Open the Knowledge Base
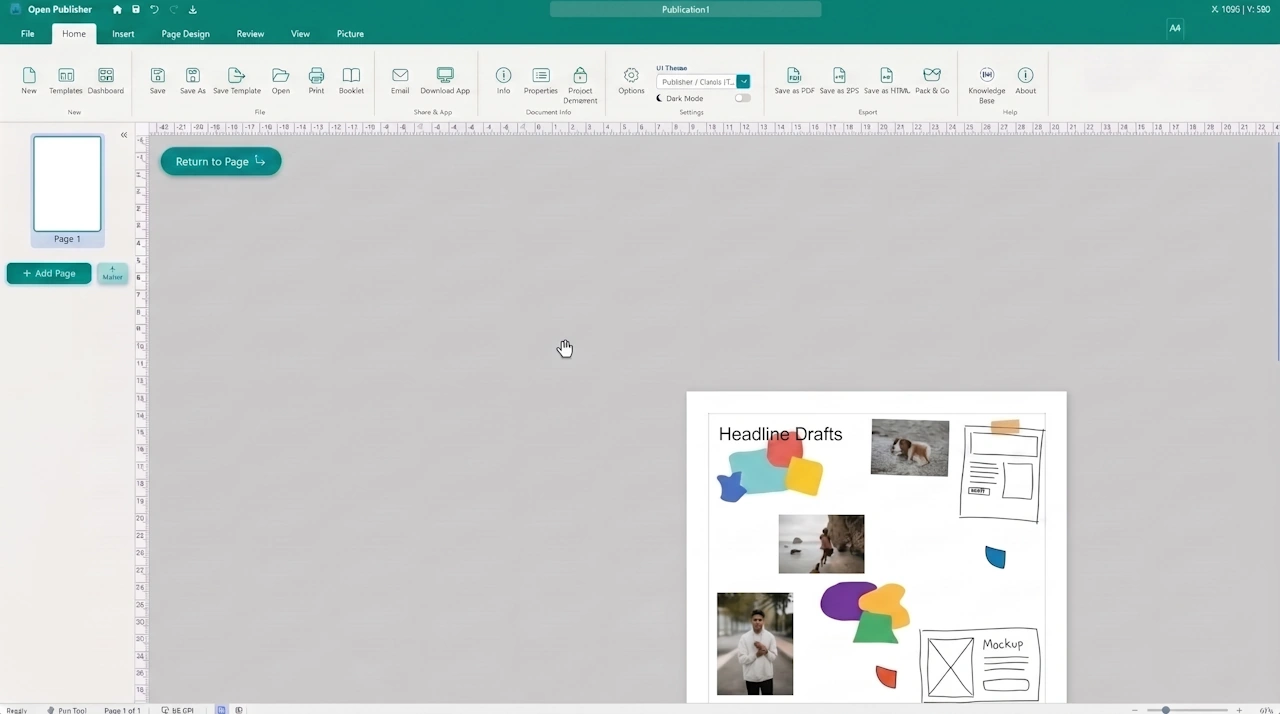 (987, 85)
